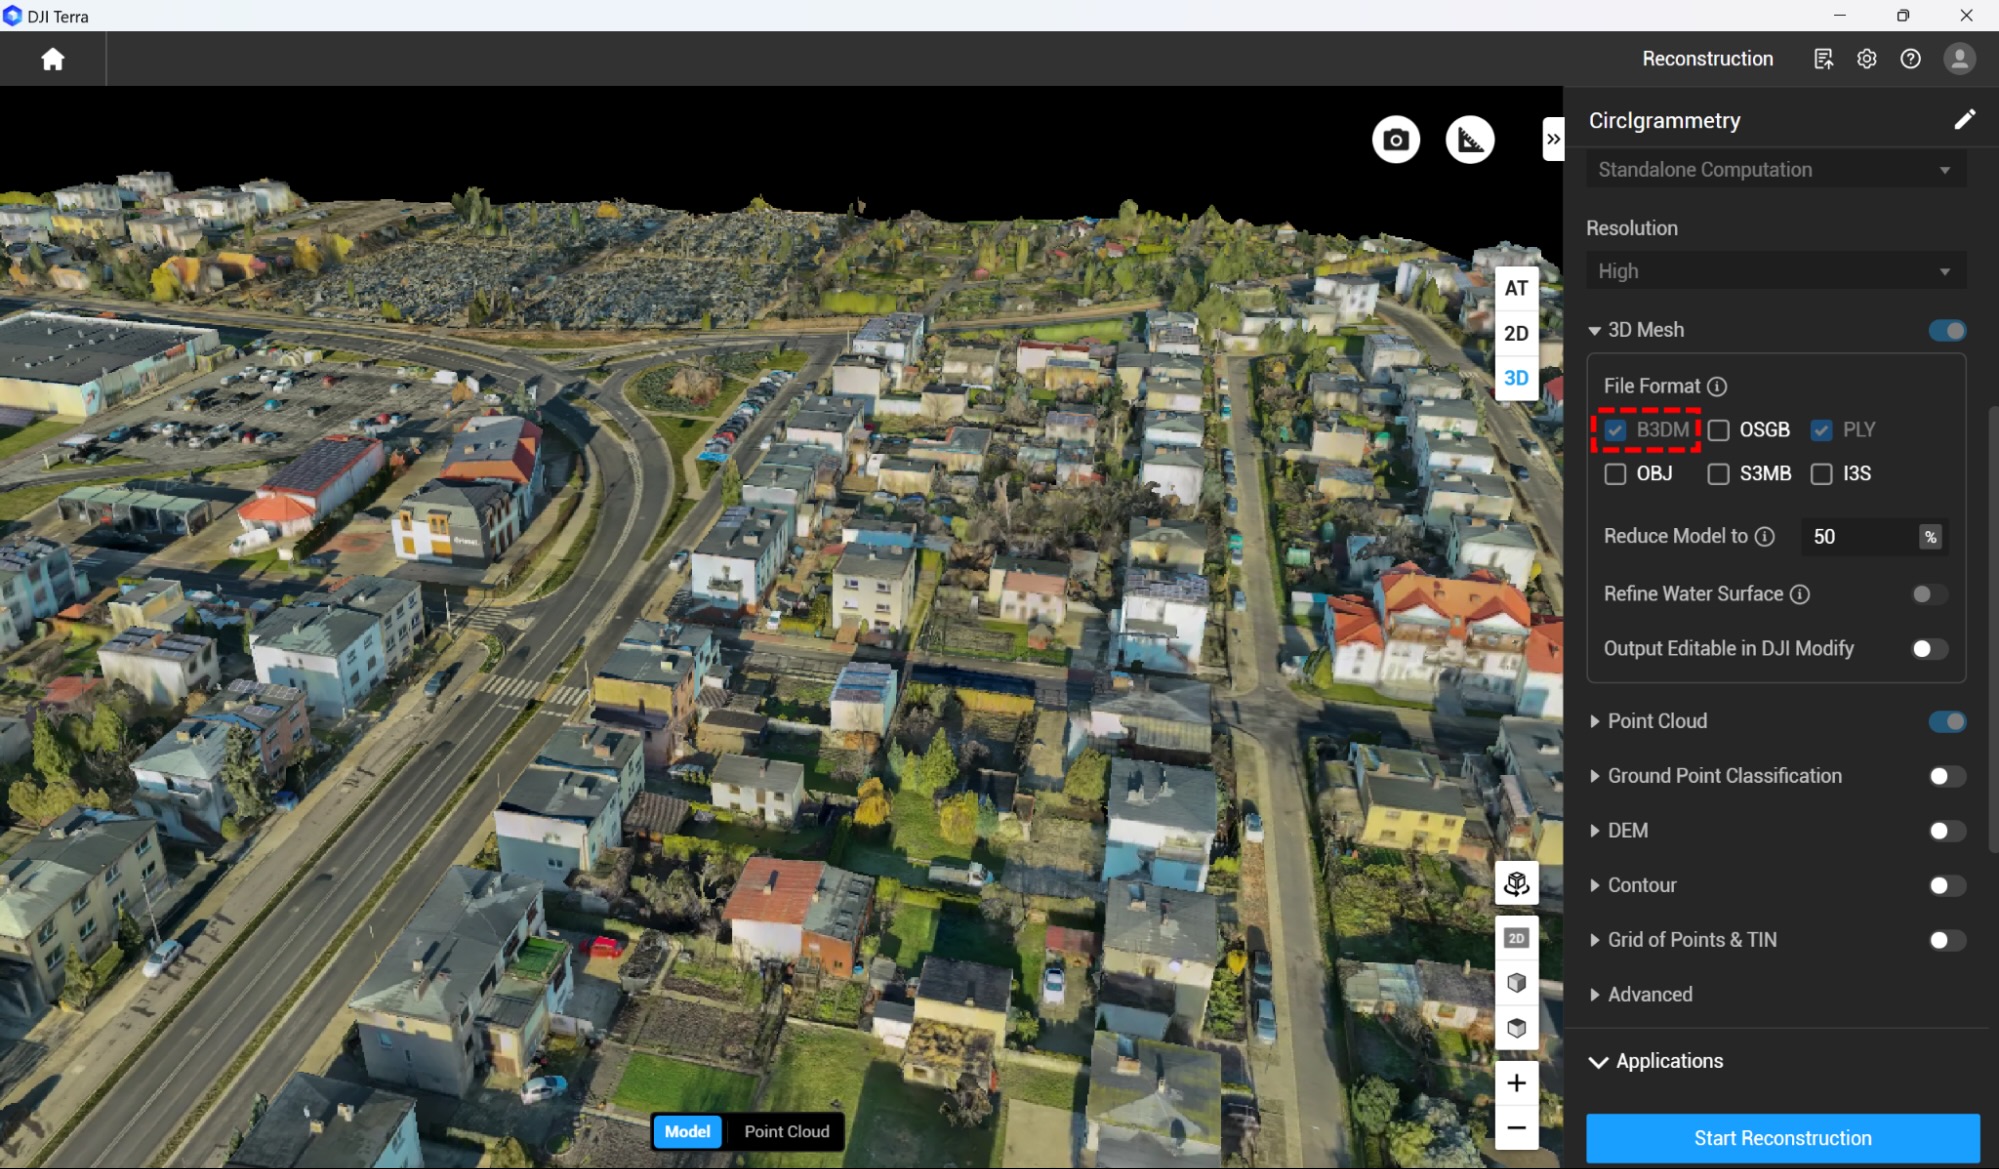Open the settings gear icon

(x=1866, y=59)
